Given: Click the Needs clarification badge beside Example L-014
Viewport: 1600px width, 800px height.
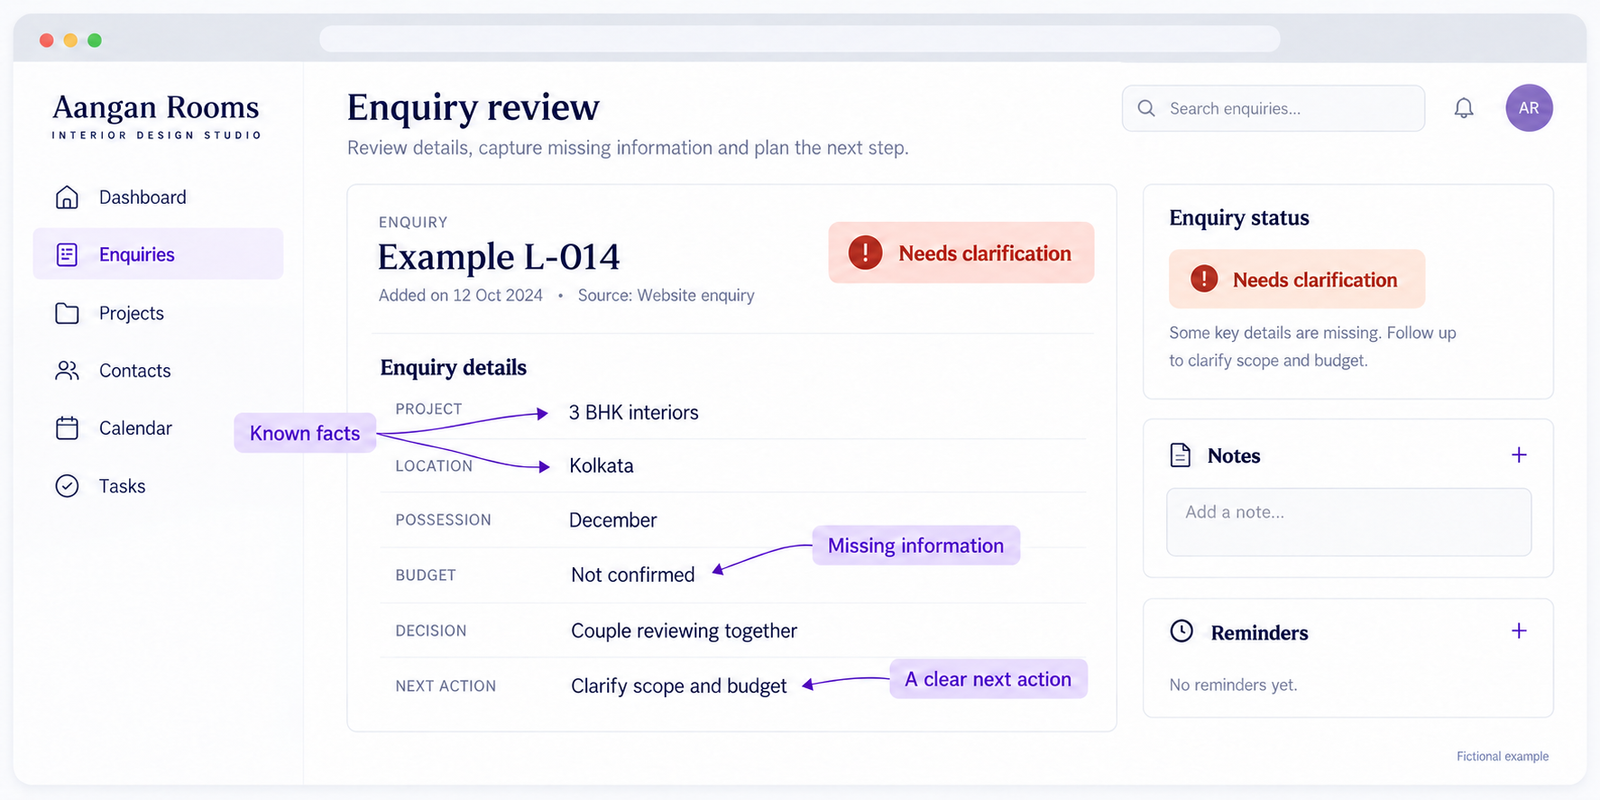Looking at the screenshot, I should [x=961, y=253].
